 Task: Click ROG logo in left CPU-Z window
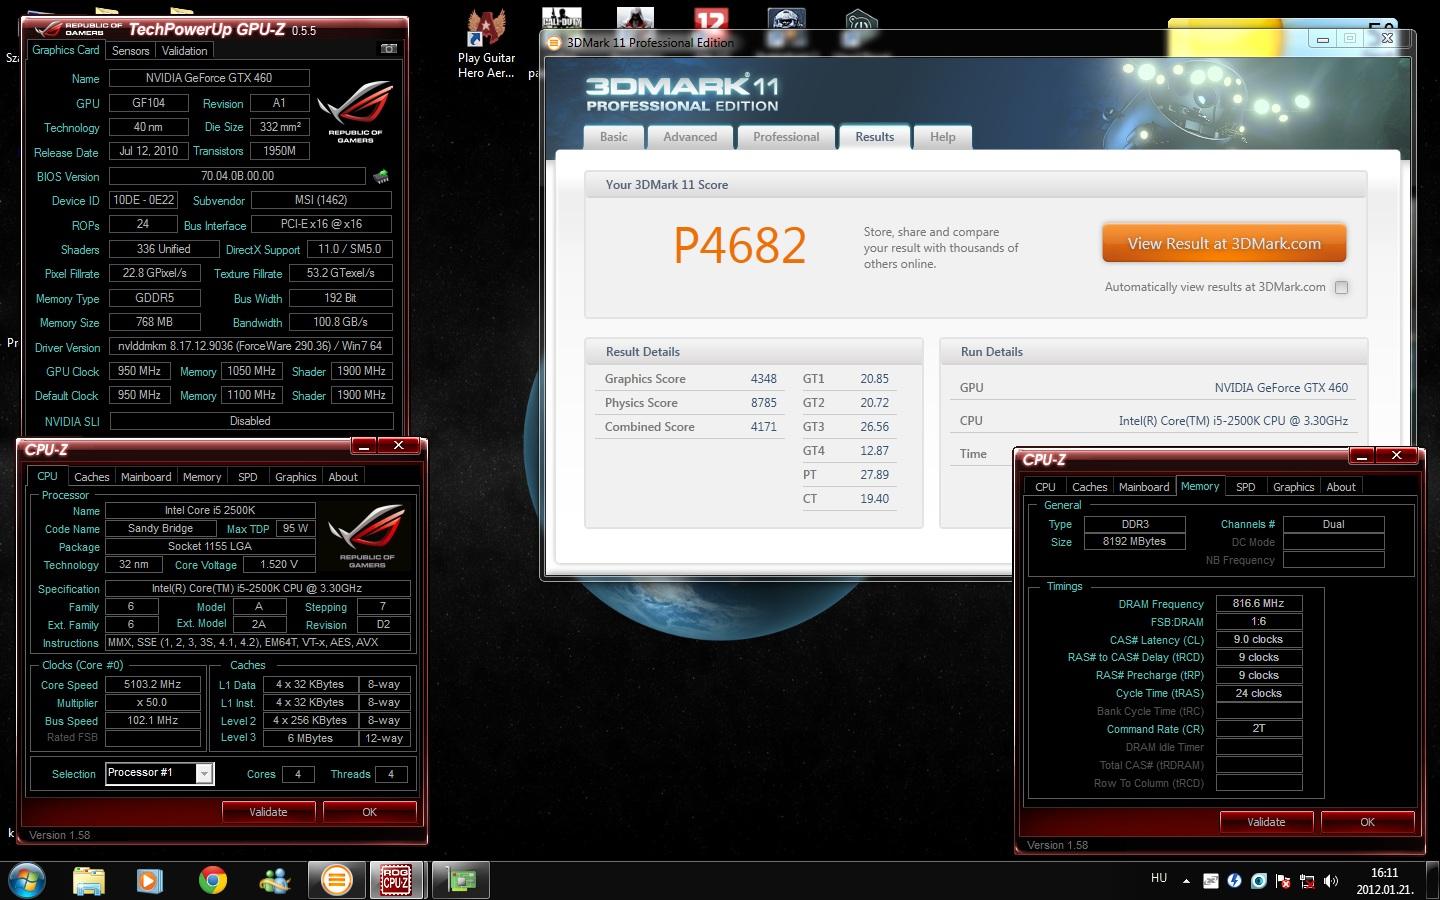coord(366,535)
